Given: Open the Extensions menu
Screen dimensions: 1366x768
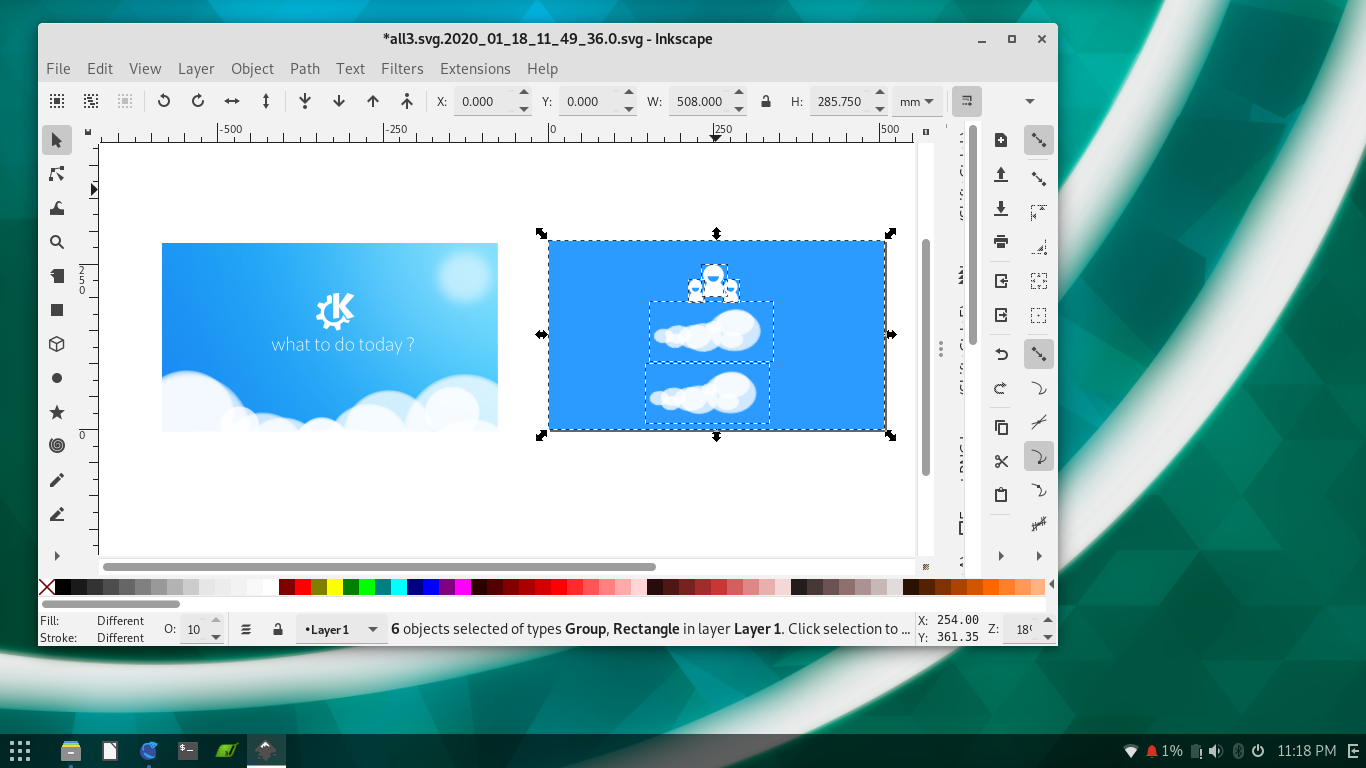Looking at the screenshot, I should (475, 69).
